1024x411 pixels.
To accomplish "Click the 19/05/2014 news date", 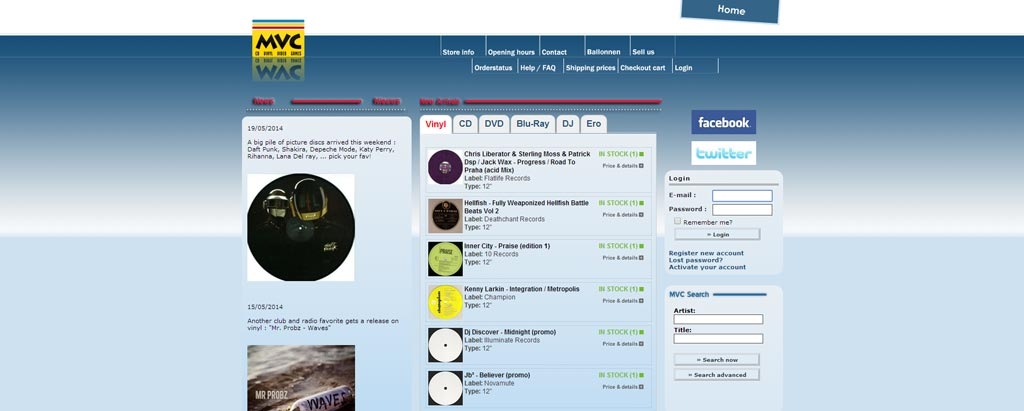I will tap(265, 129).
